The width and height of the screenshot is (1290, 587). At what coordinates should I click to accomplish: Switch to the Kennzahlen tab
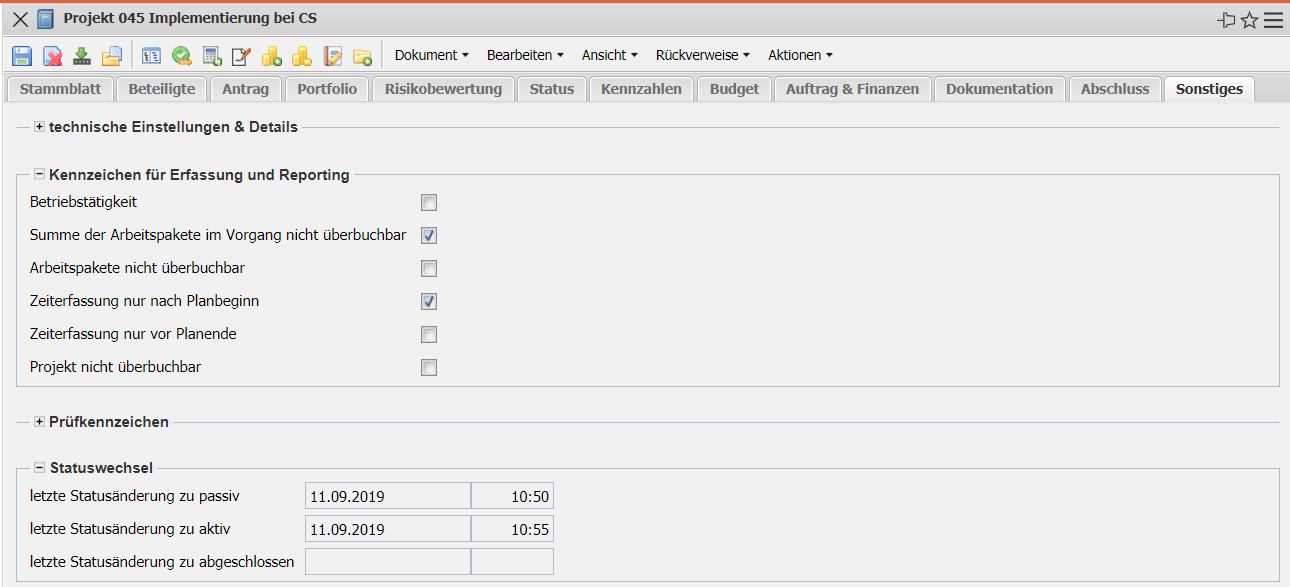641,89
